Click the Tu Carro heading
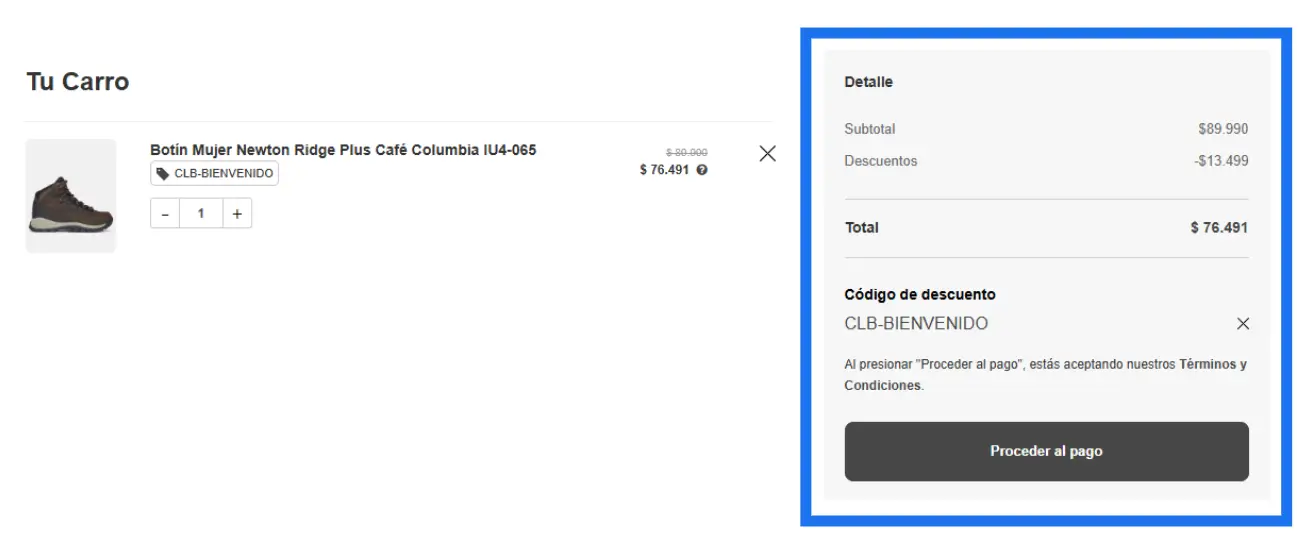Image resolution: width=1308 pixels, height=555 pixels. 78,82
